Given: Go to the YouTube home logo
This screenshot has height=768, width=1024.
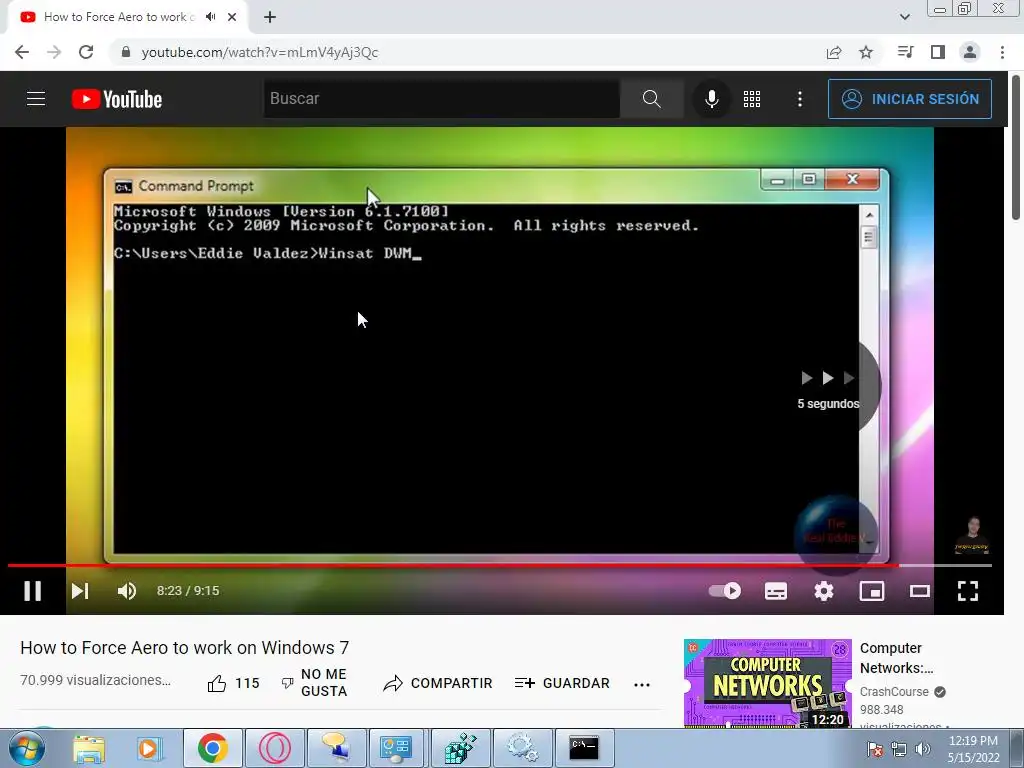Looking at the screenshot, I should 117,99.
